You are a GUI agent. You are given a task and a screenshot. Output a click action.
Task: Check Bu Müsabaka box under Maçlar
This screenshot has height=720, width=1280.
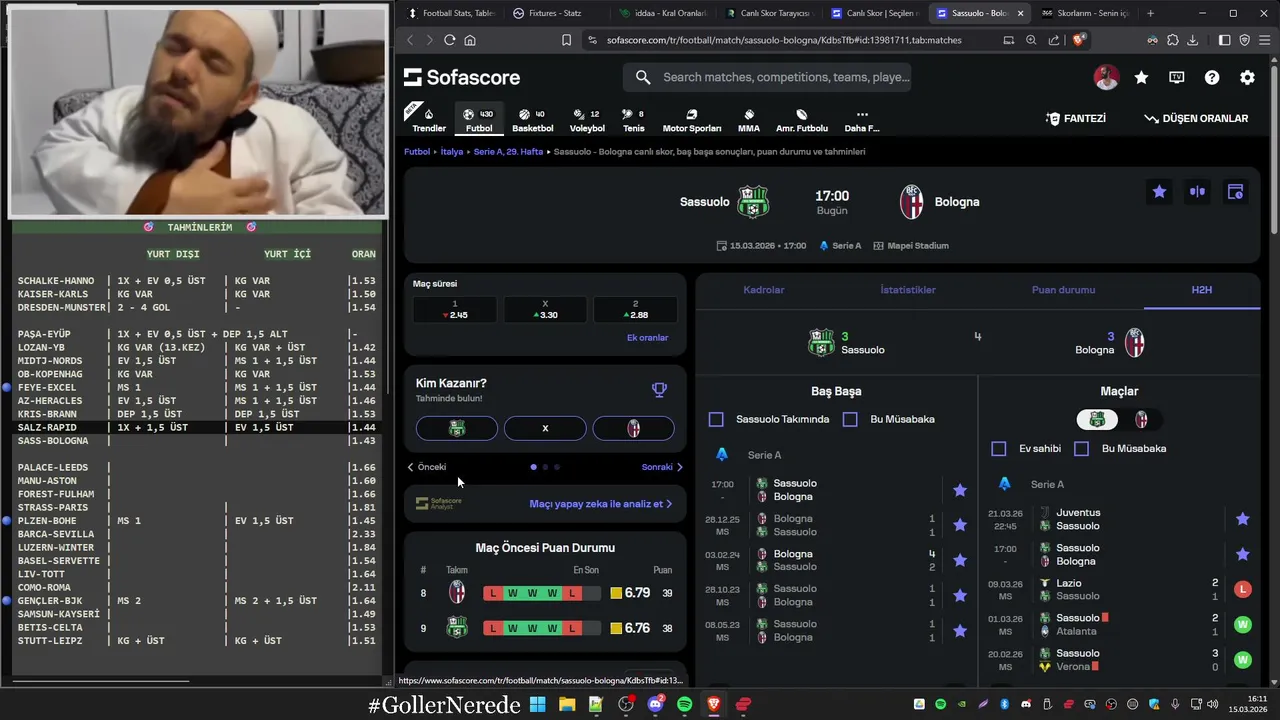pos(1081,448)
